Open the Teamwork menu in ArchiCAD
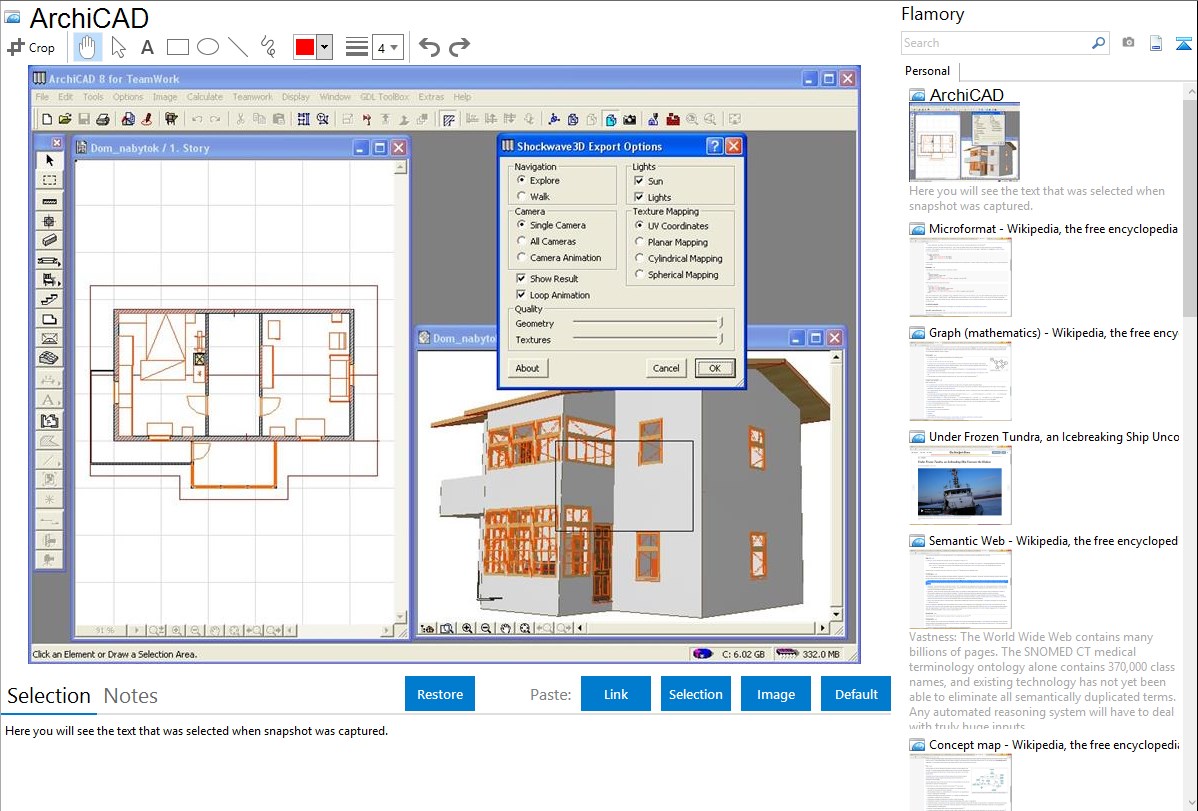1198x811 pixels. (x=252, y=97)
